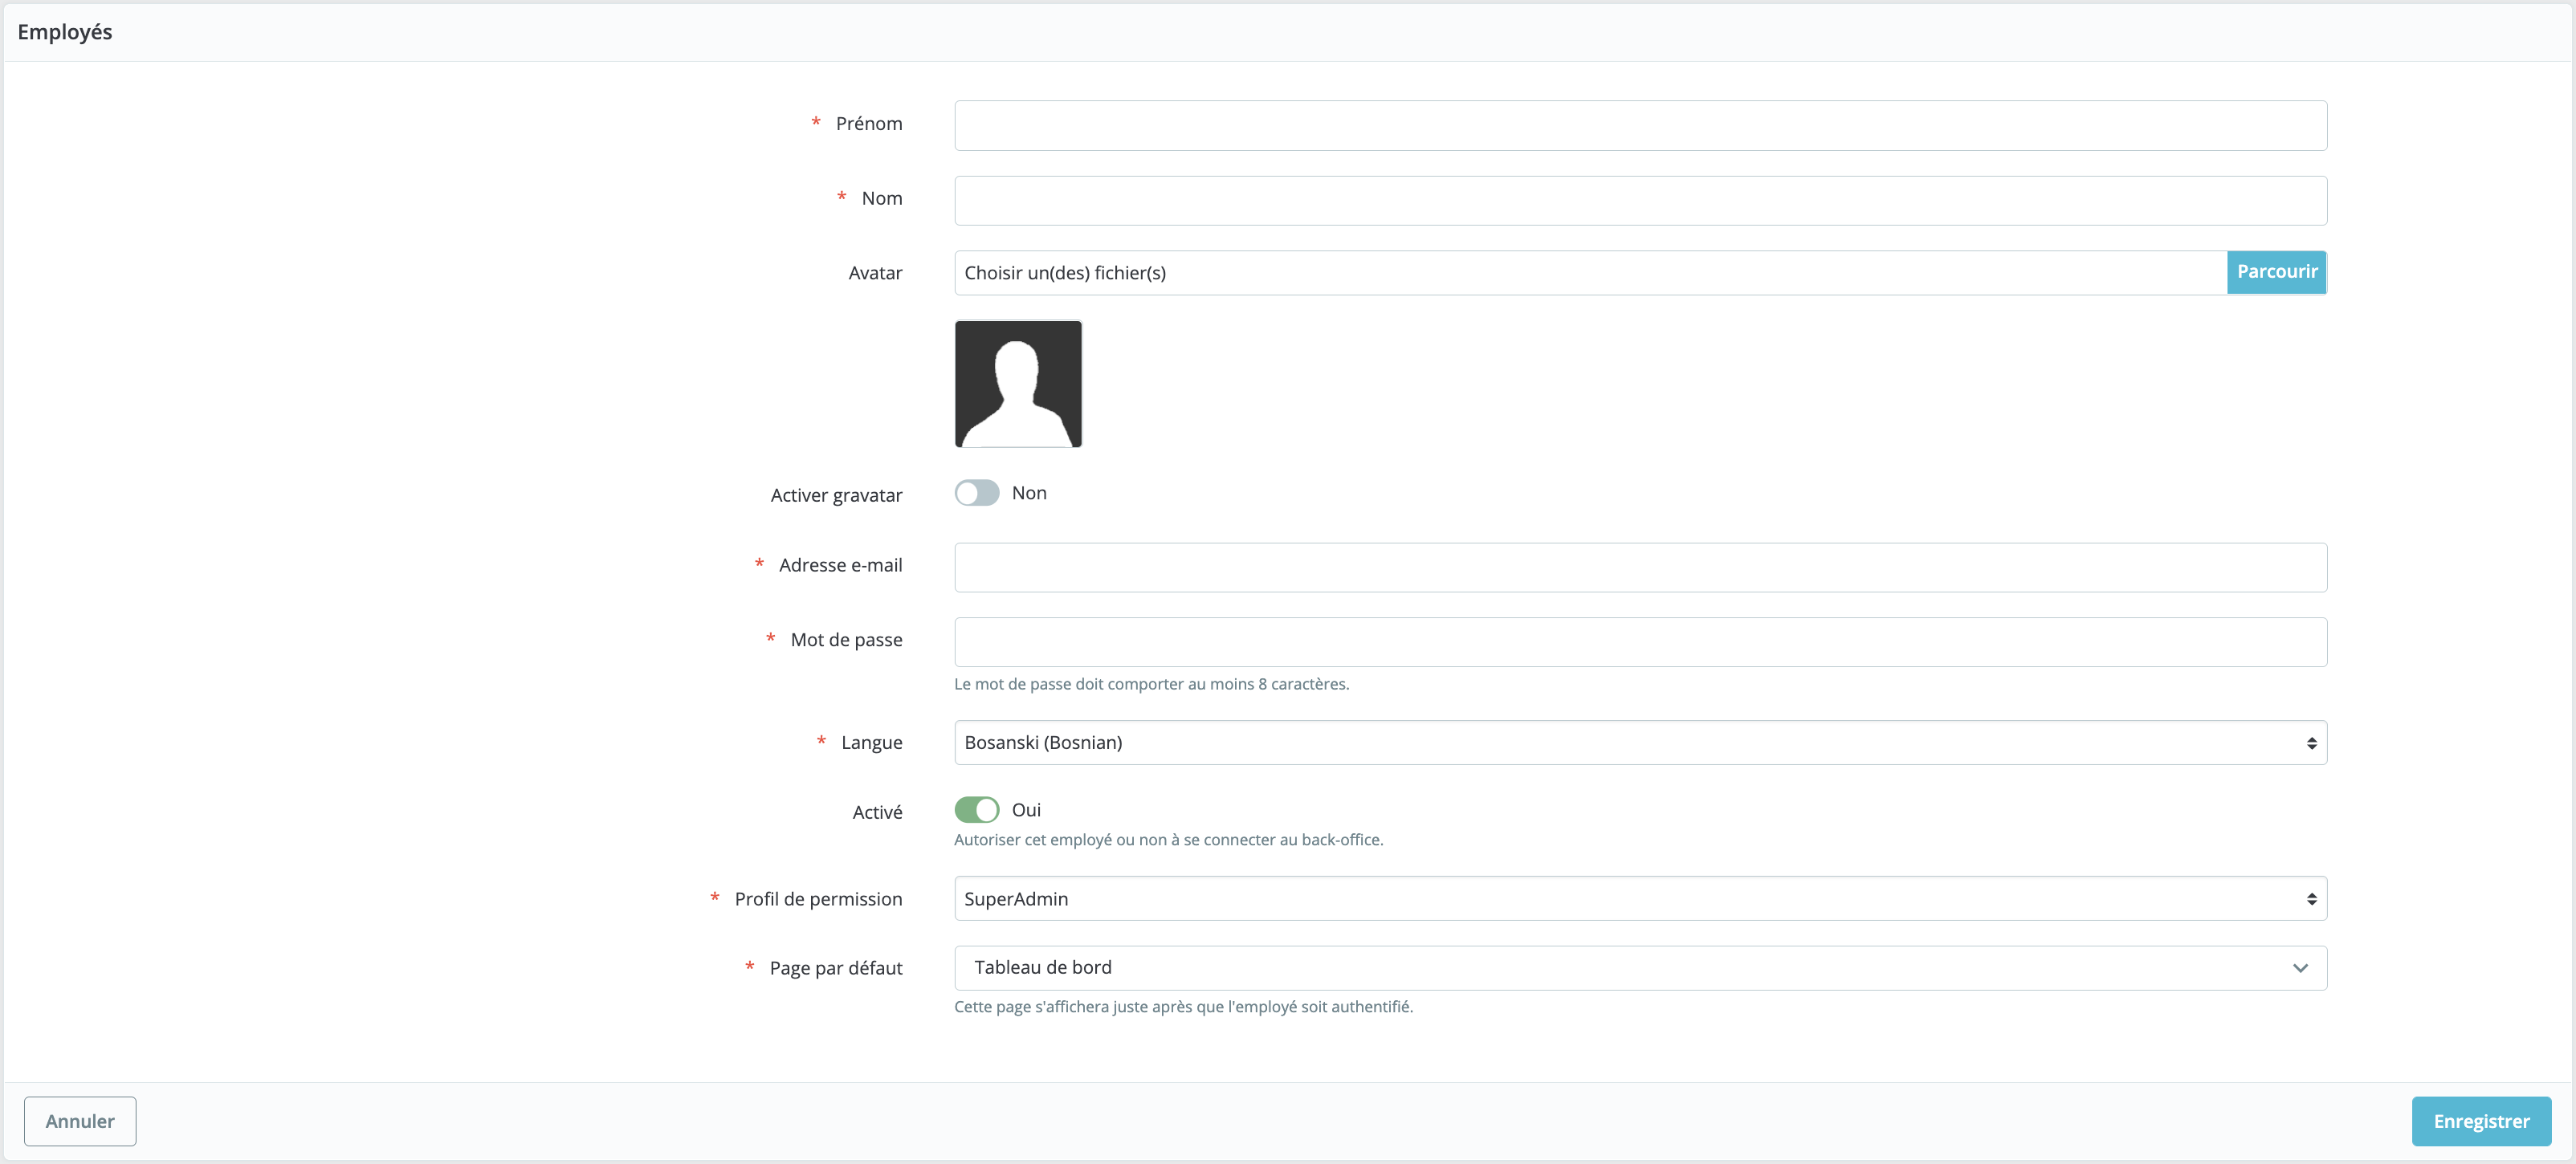Click the Langue field label
Screen dimensions: 2576x1164
pos(871,743)
